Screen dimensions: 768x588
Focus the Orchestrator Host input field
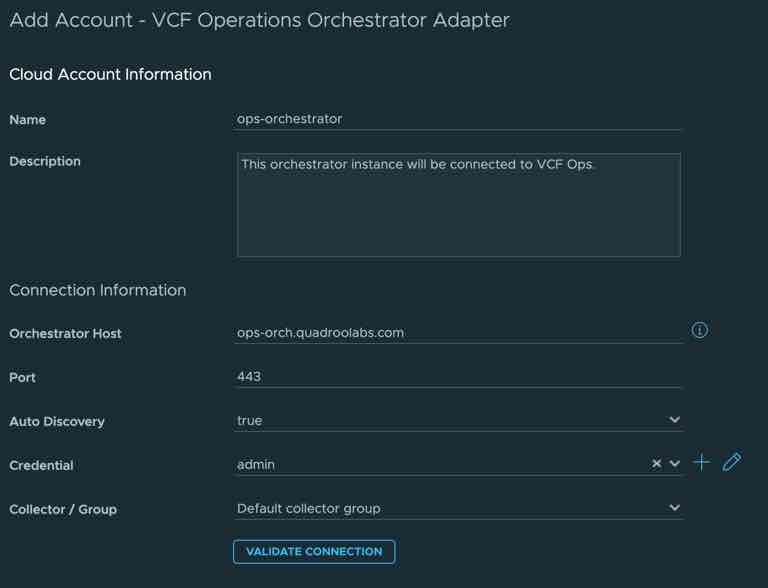pyautogui.click(x=458, y=333)
